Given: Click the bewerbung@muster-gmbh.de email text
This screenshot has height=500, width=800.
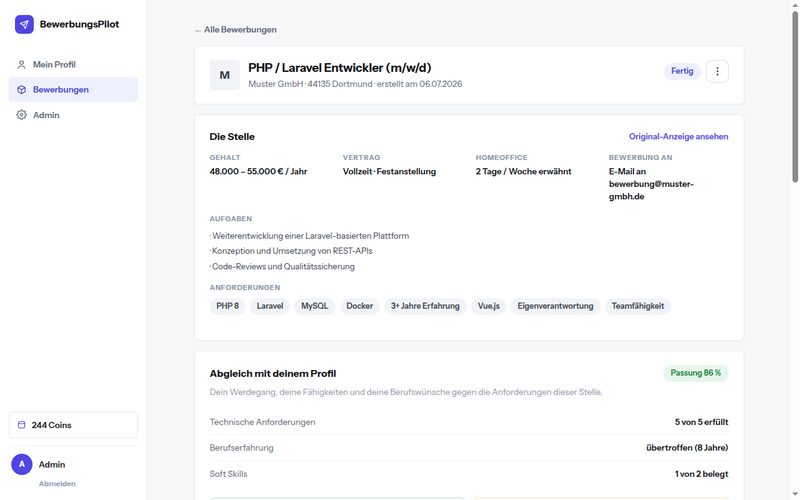Looking at the screenshot, I should 651,190.
